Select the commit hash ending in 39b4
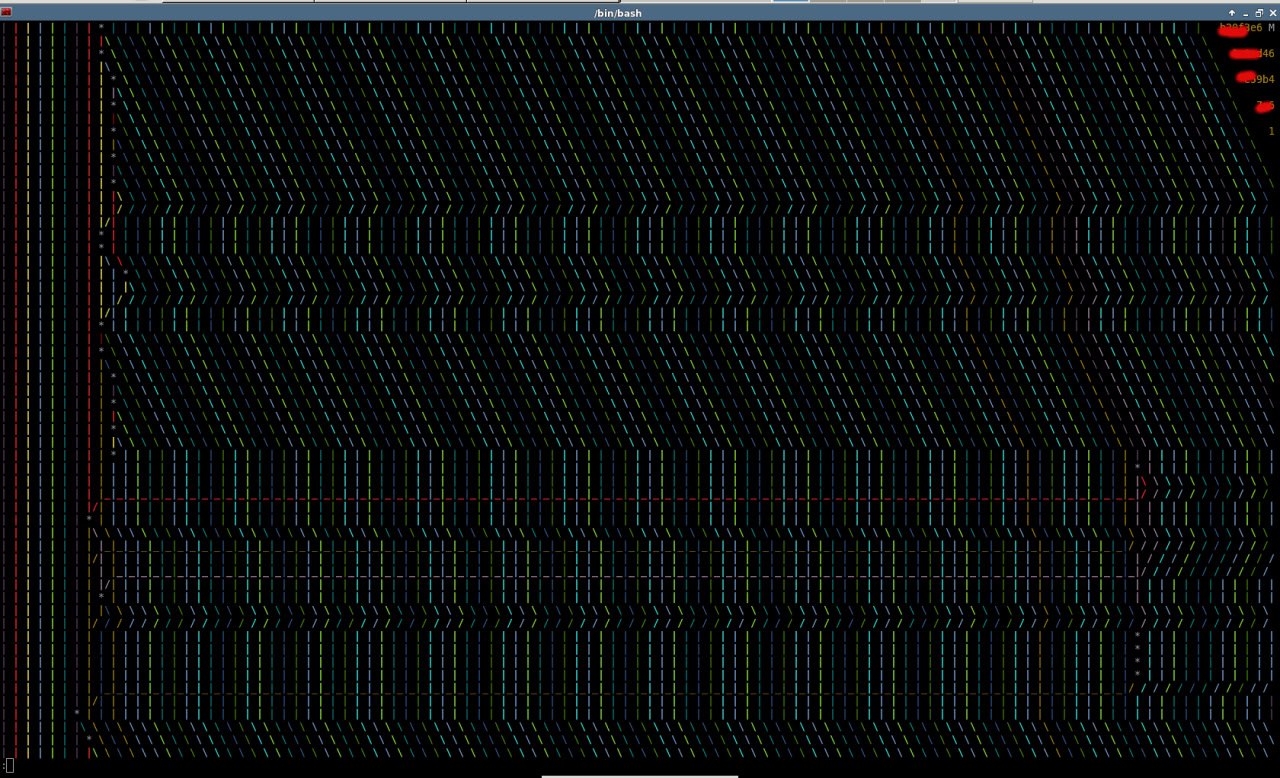Screen dimensions: 1280x778 pyautogui.click(x=1257, y=79)
